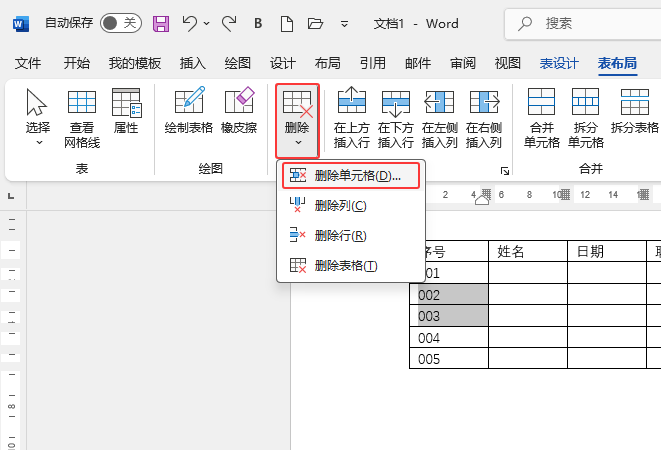This screenshot has height=450, width=661.
Task: Expand the undo history dropdown arrow
Action: tap(207, 24)
